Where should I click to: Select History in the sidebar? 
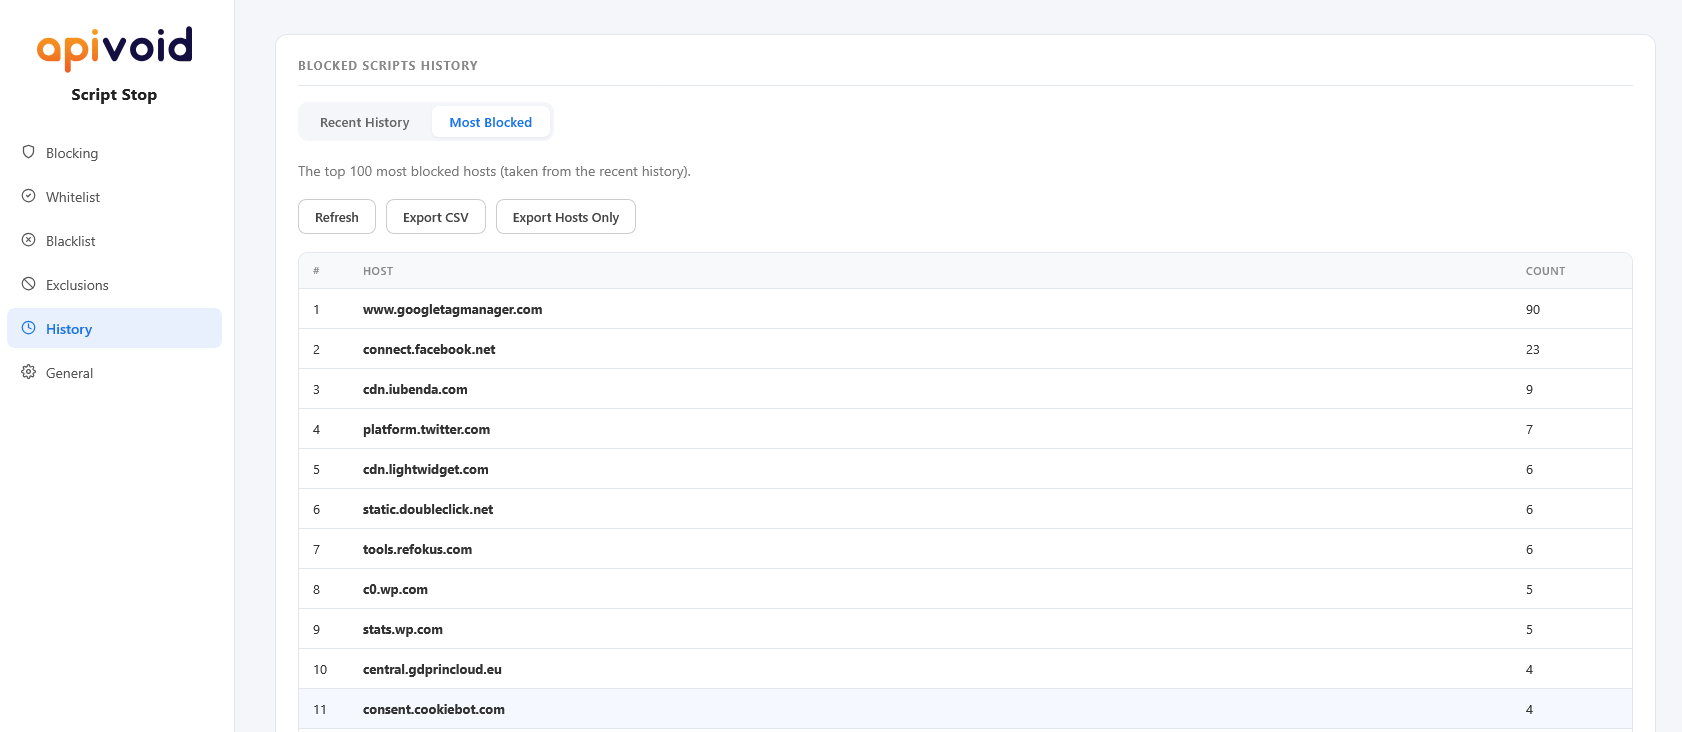pyautogui.click(x=114, y=328)
